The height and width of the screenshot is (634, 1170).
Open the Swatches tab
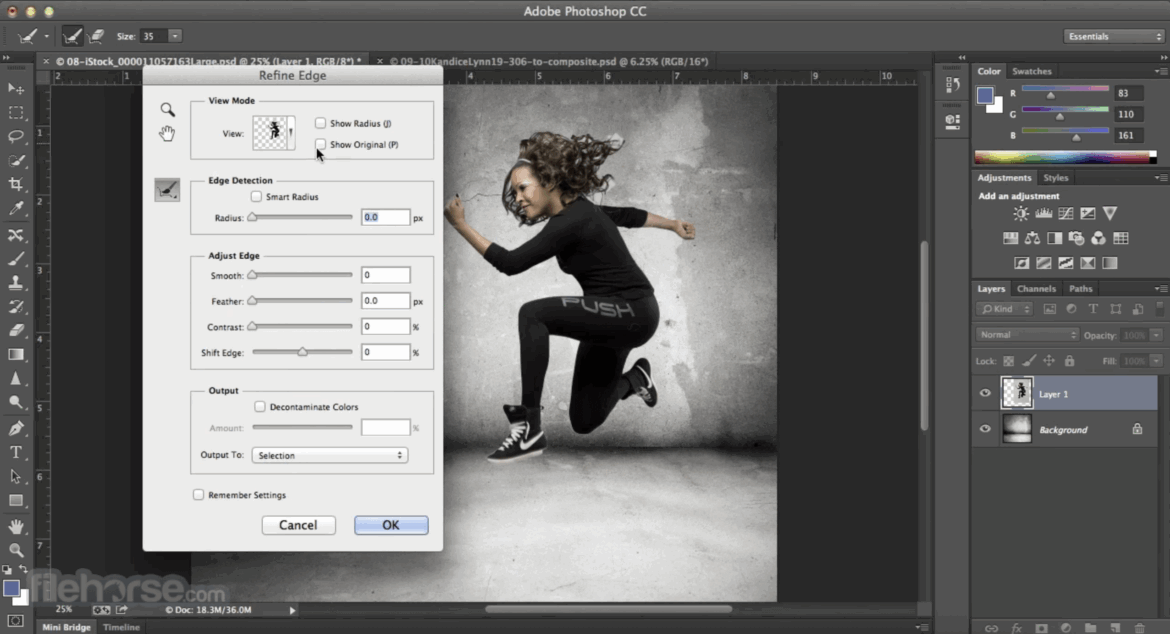point(1031,71)
